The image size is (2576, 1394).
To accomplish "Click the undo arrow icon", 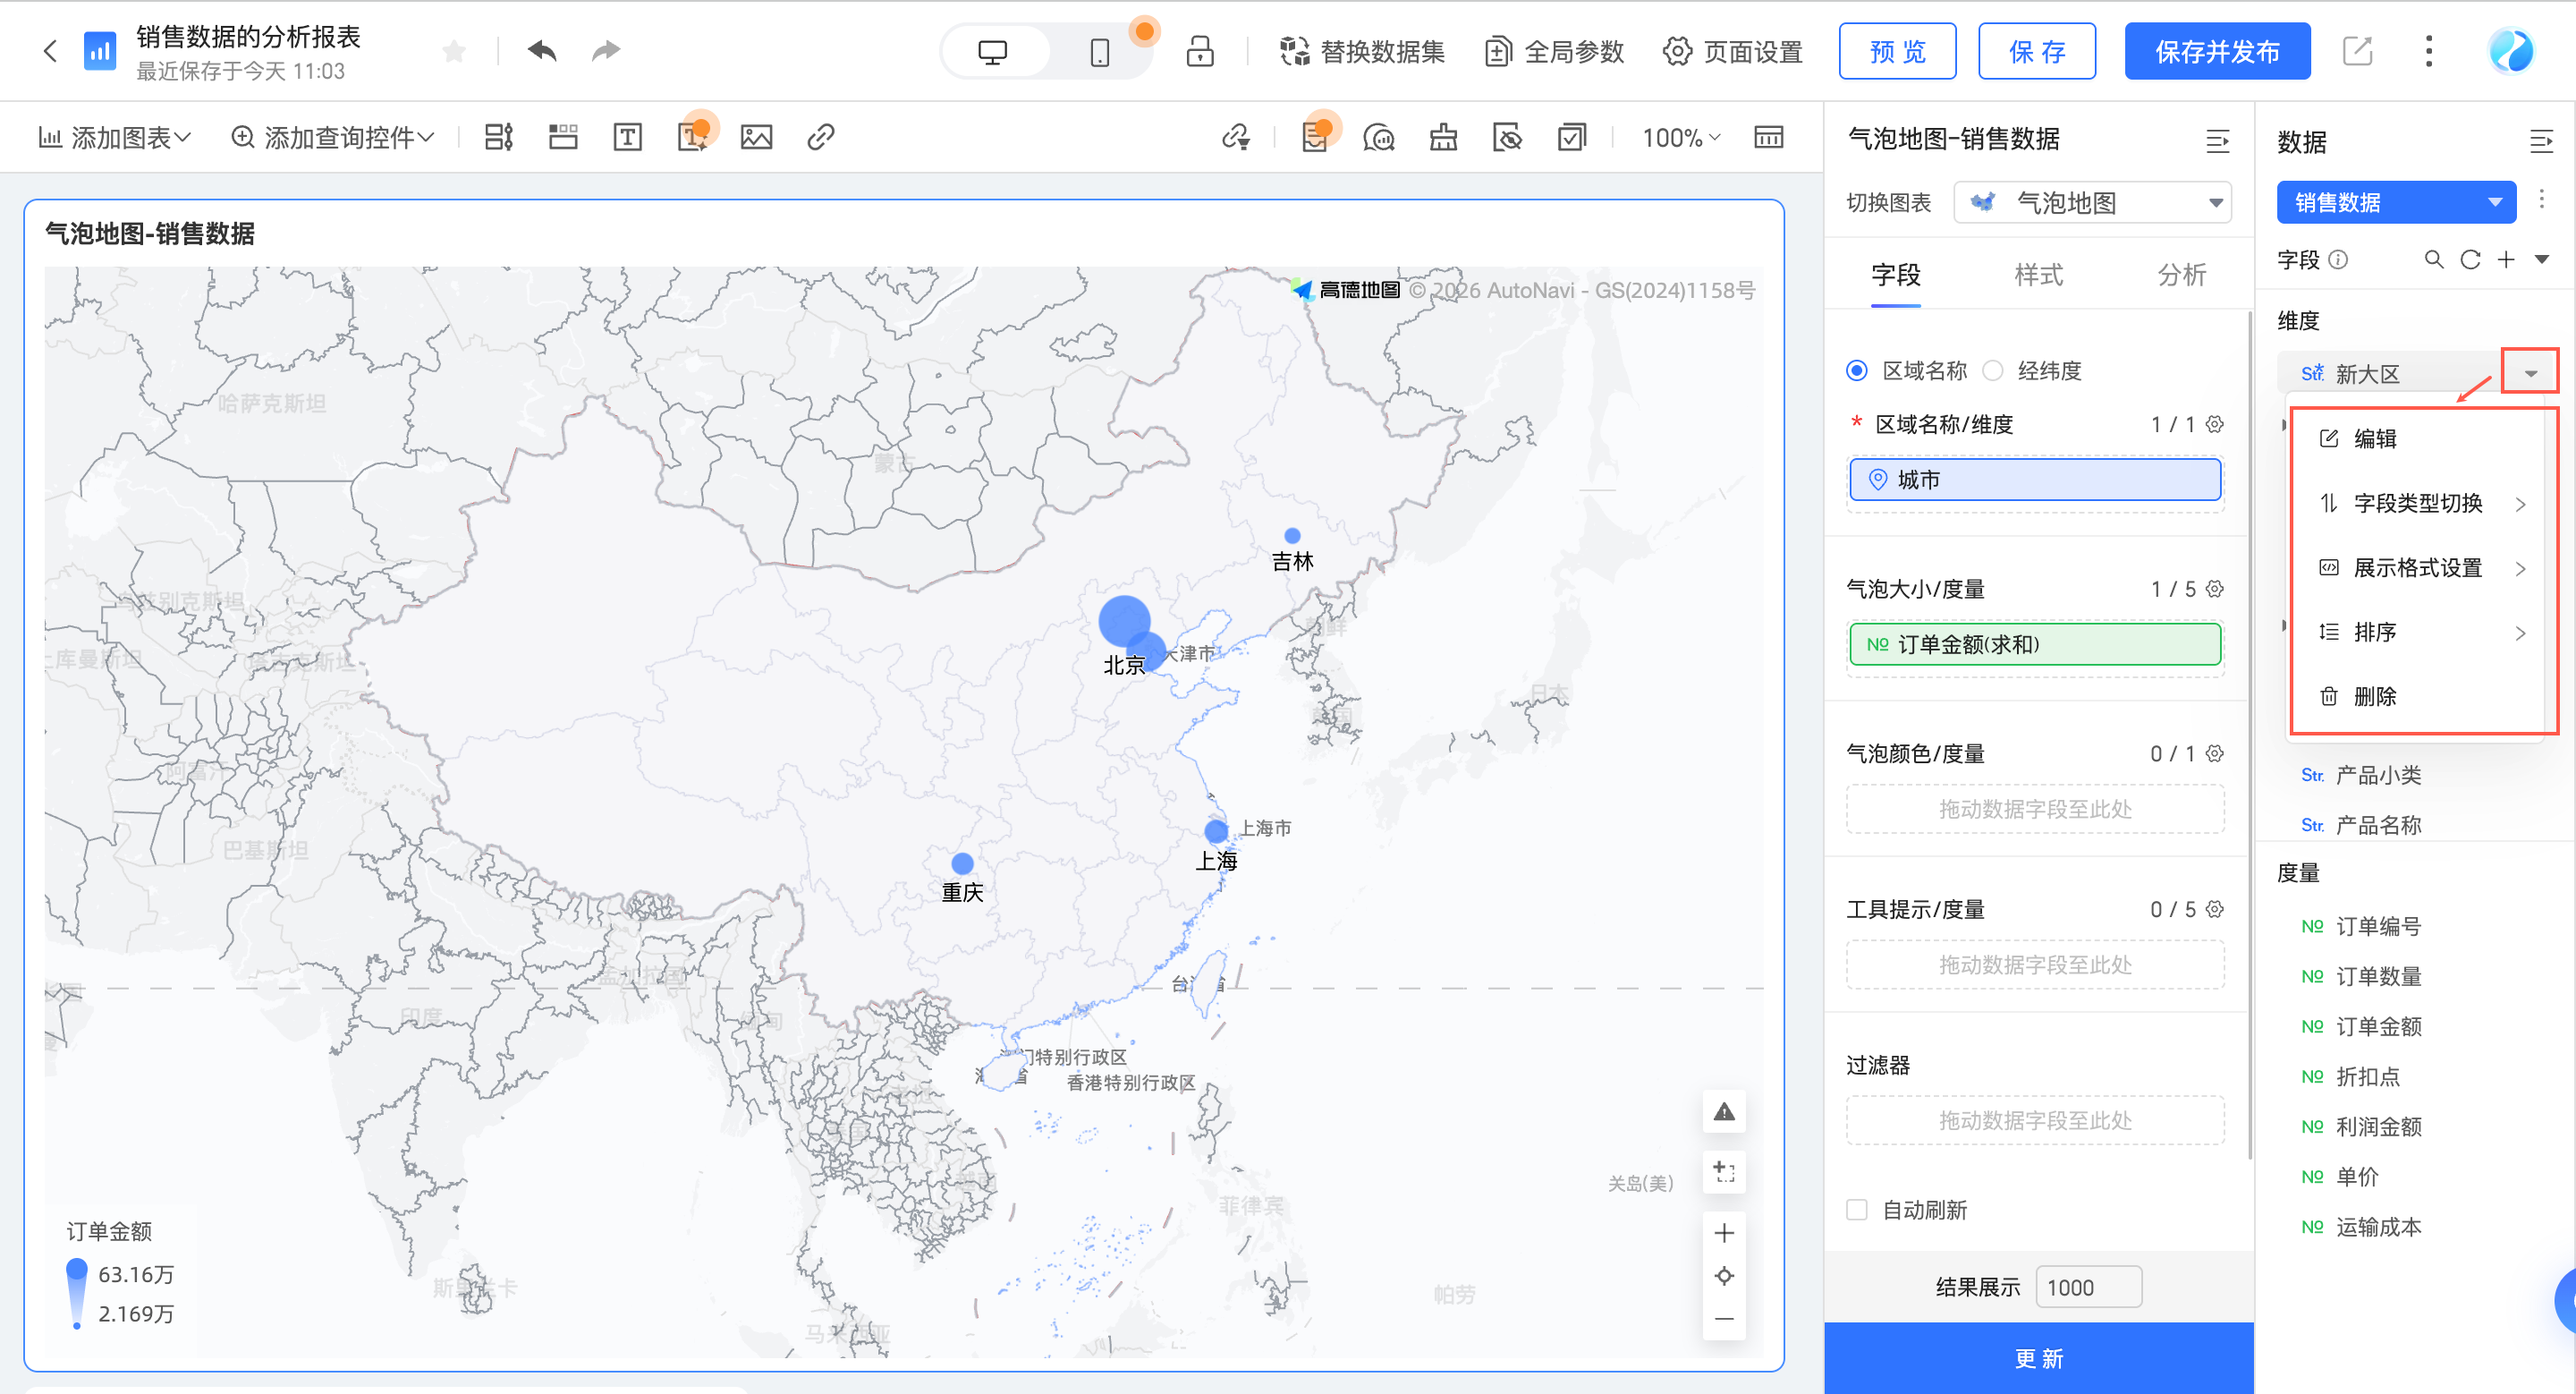I will pos(542,50).
